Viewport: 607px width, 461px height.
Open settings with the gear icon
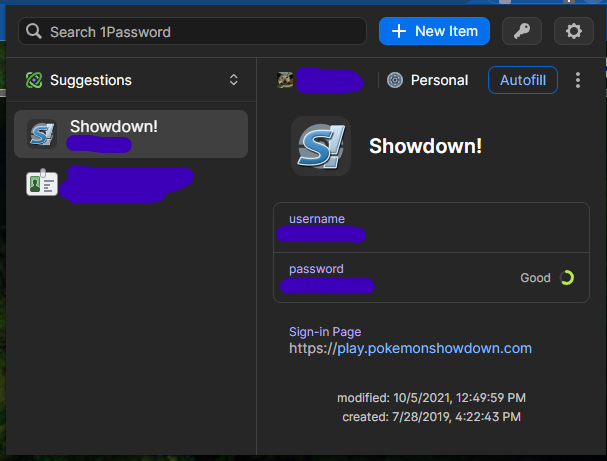point(574,31)
